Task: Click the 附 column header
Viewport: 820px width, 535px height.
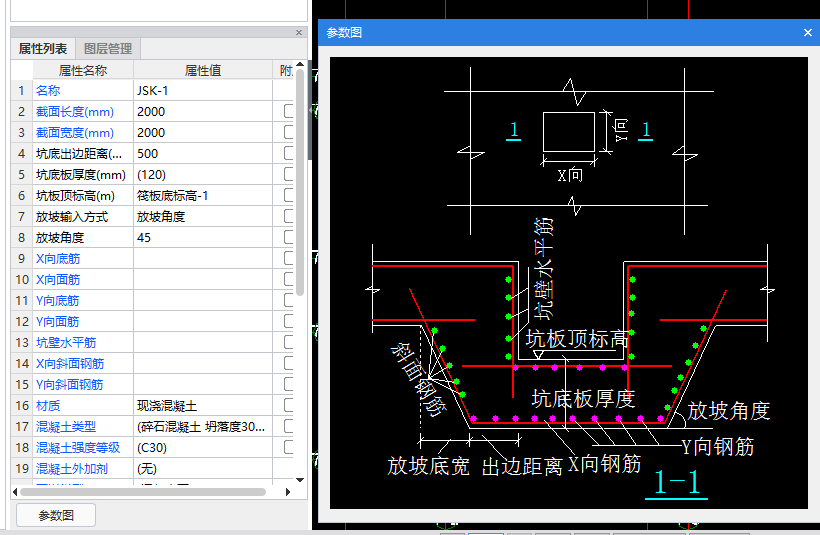Action: 284,70
